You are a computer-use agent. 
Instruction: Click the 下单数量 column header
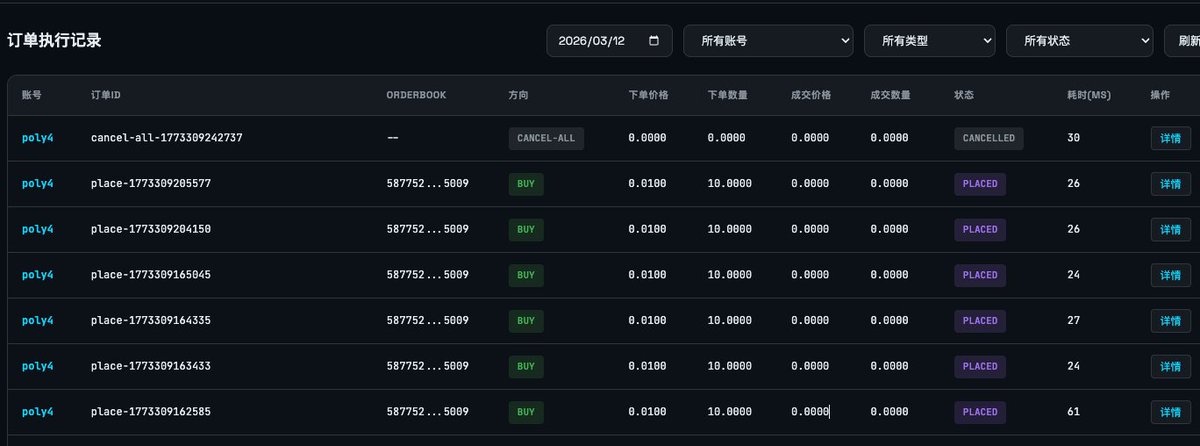pyautogui.click(x=727, y=95)
